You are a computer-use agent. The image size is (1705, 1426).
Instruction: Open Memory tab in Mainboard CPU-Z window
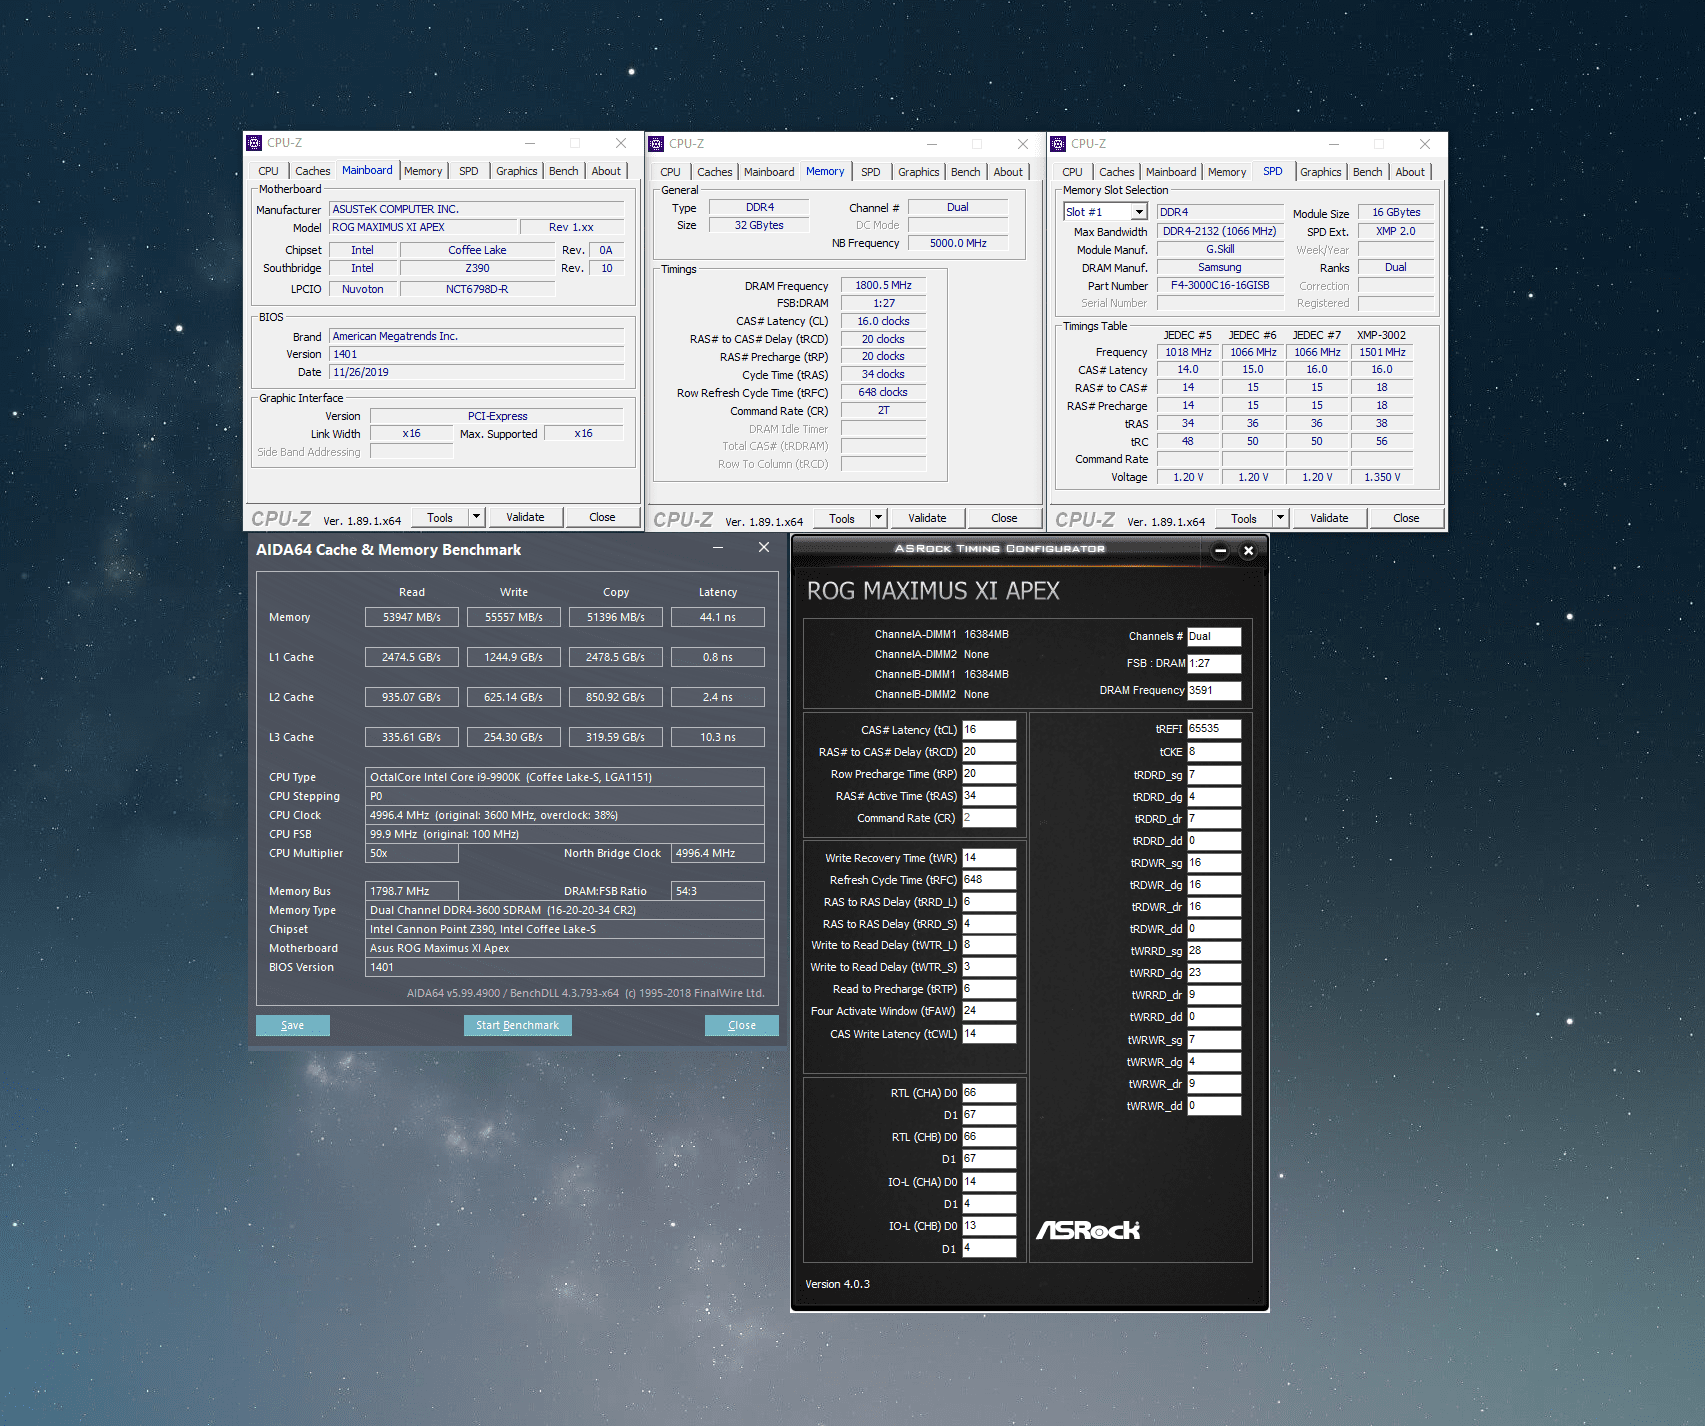423,171
